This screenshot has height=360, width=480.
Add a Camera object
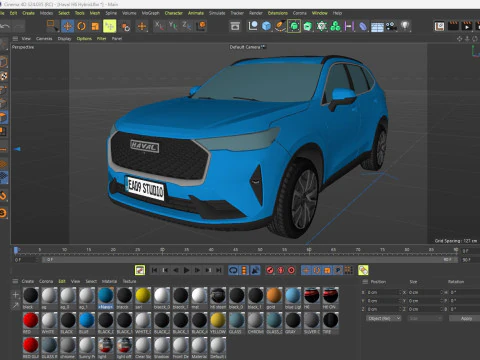pos(391,26)
